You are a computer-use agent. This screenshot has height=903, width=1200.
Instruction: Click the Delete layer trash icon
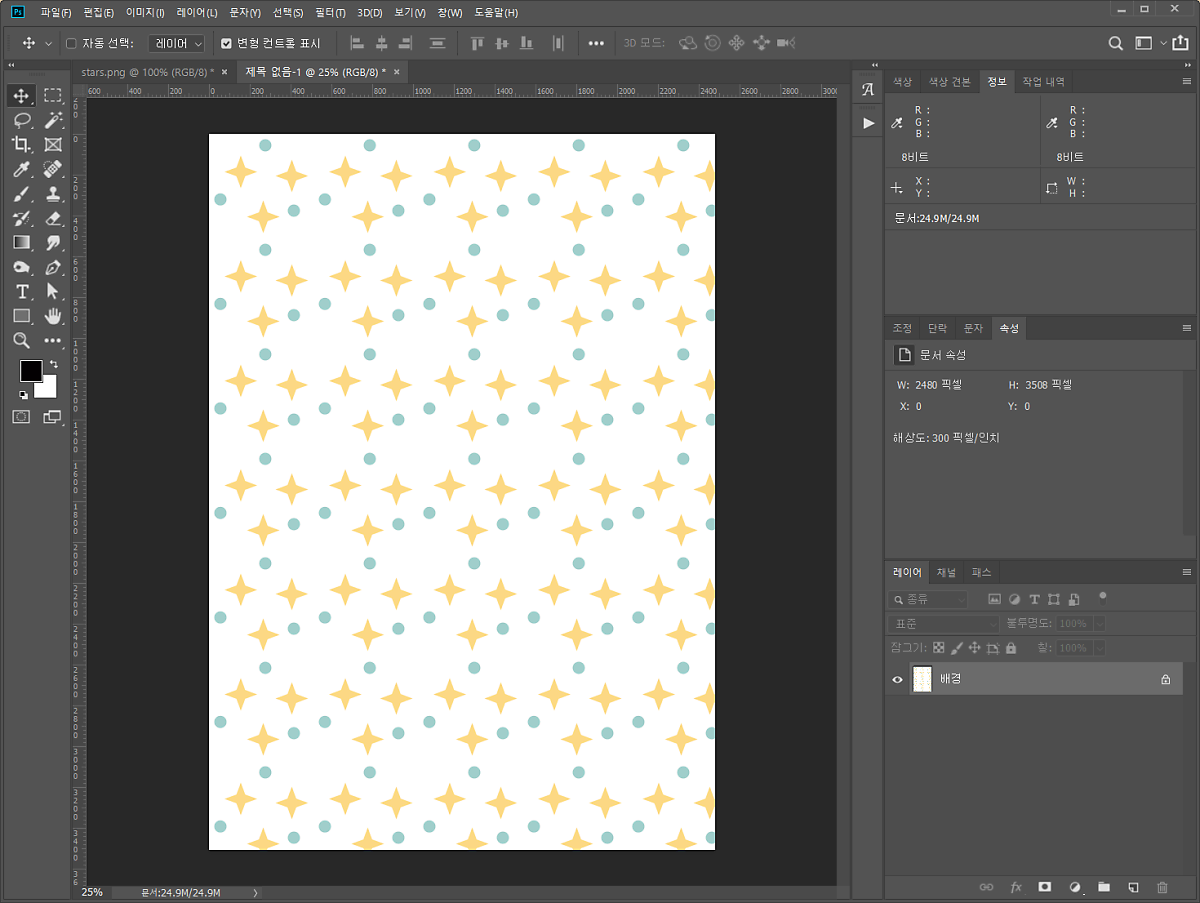pyautogui.click(x=1162, y=887)
